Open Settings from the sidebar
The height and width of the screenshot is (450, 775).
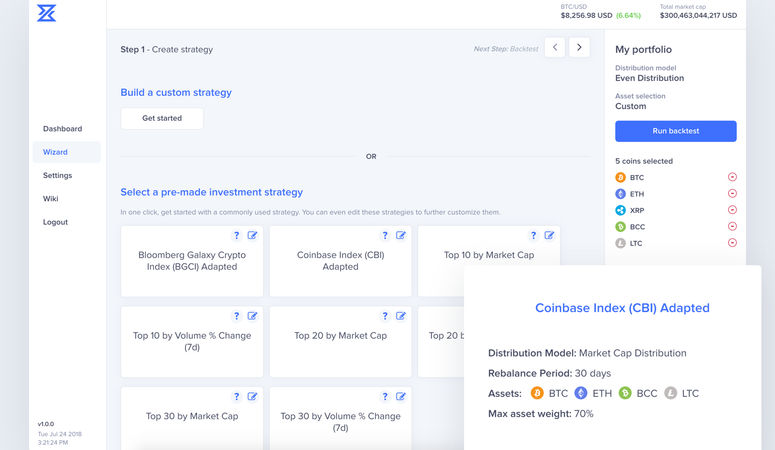click(x=58, y=175)
